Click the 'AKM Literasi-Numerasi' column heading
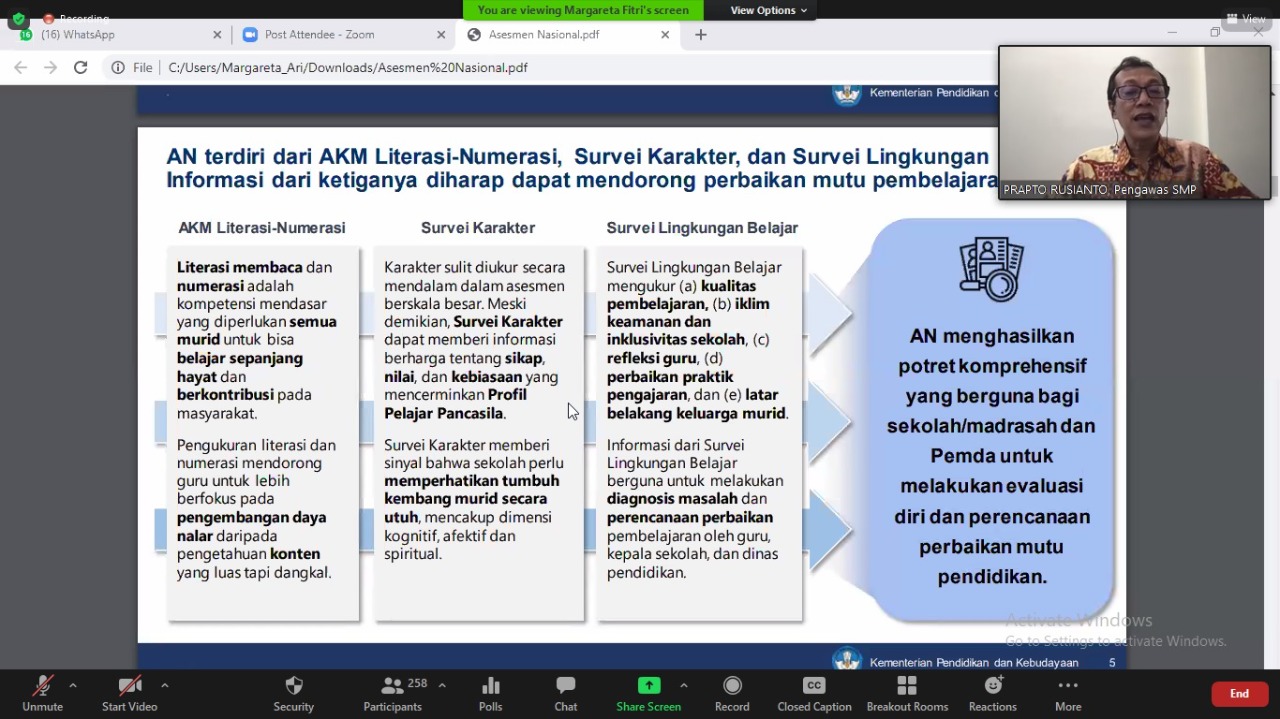Viewport: 1280px width, 719px height. (262, 228)
